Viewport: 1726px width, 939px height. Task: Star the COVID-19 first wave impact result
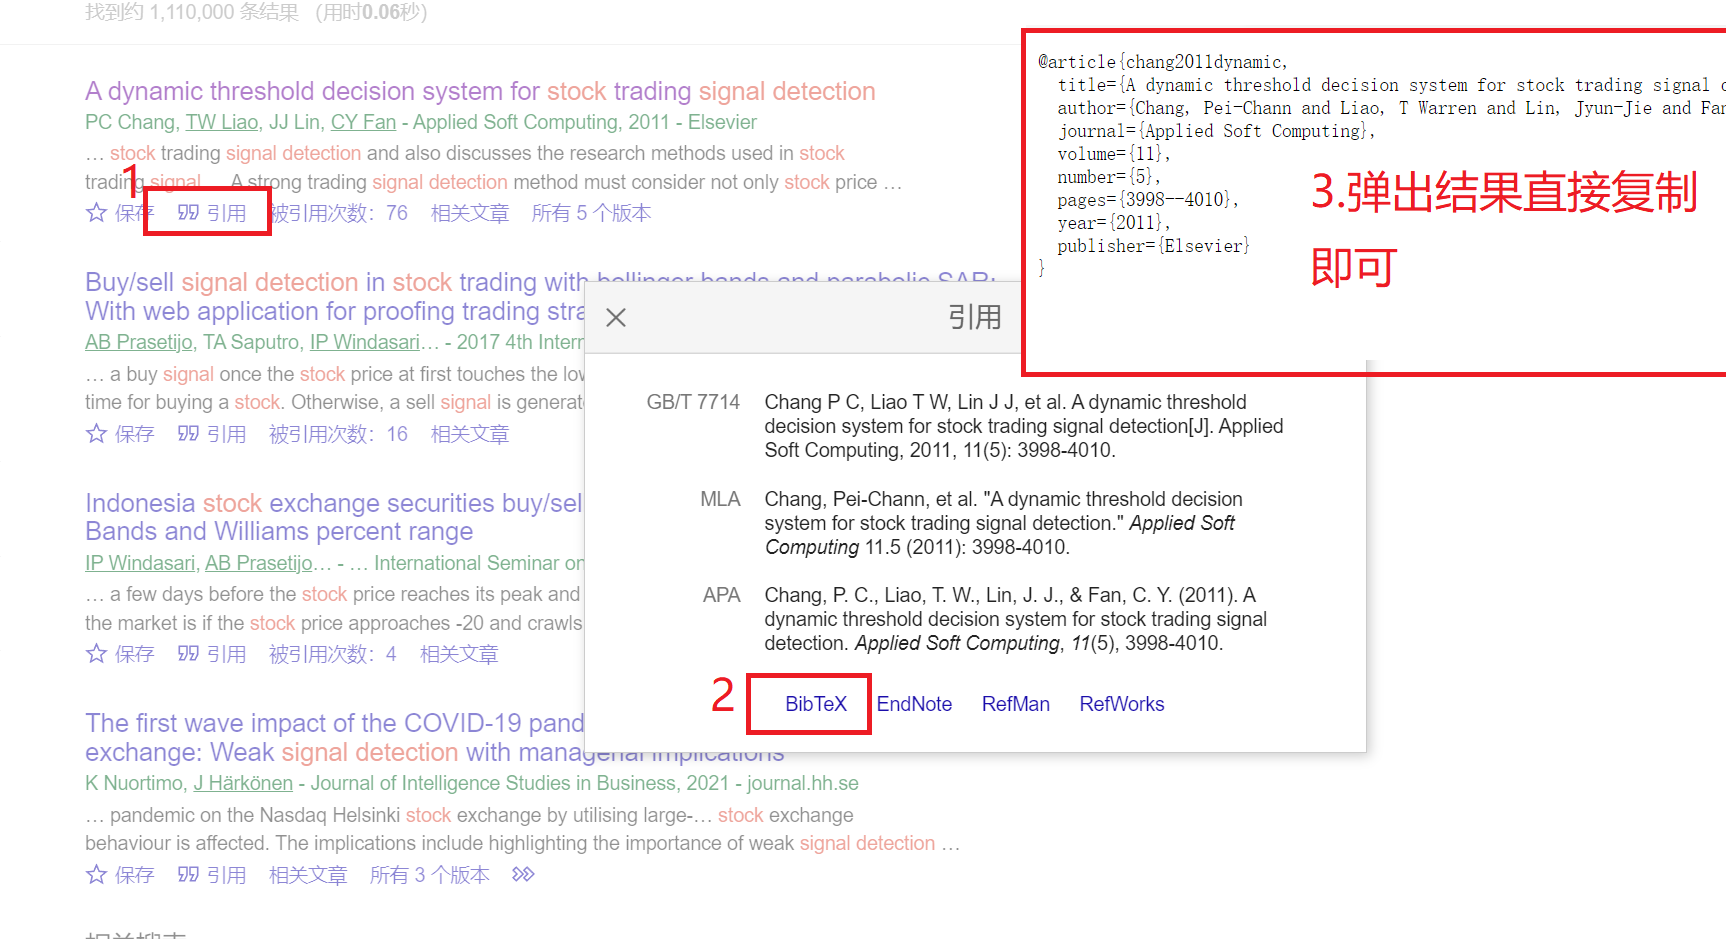click(97, 875)
